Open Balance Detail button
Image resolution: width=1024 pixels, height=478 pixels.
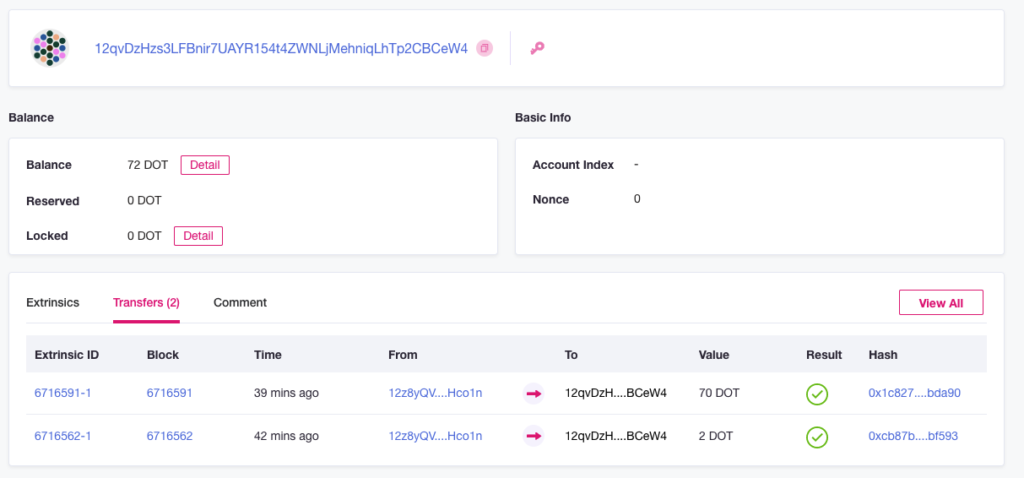pyautogui.click(x=205, y=165)
